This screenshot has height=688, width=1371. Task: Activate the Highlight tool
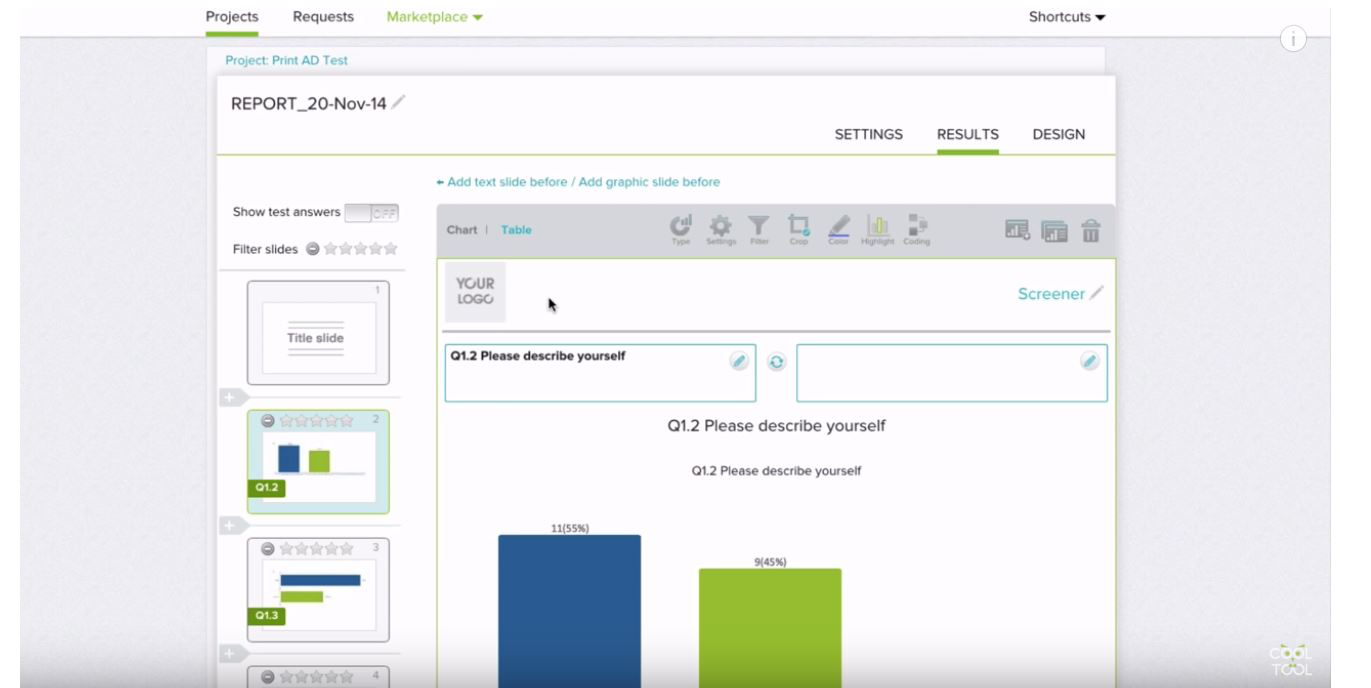877,229
